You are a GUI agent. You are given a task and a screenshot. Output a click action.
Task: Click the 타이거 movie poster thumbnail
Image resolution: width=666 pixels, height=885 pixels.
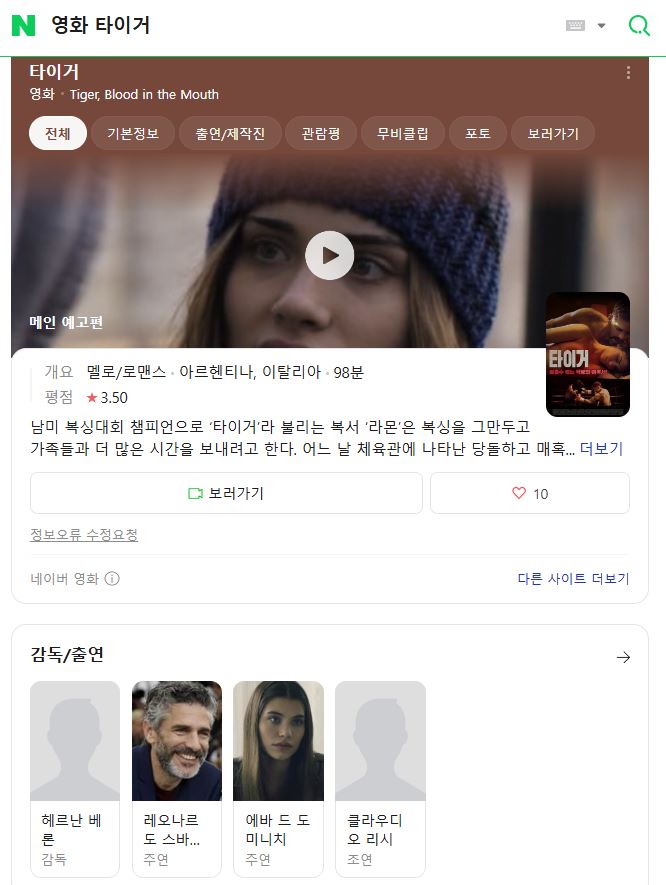point(587,354)
